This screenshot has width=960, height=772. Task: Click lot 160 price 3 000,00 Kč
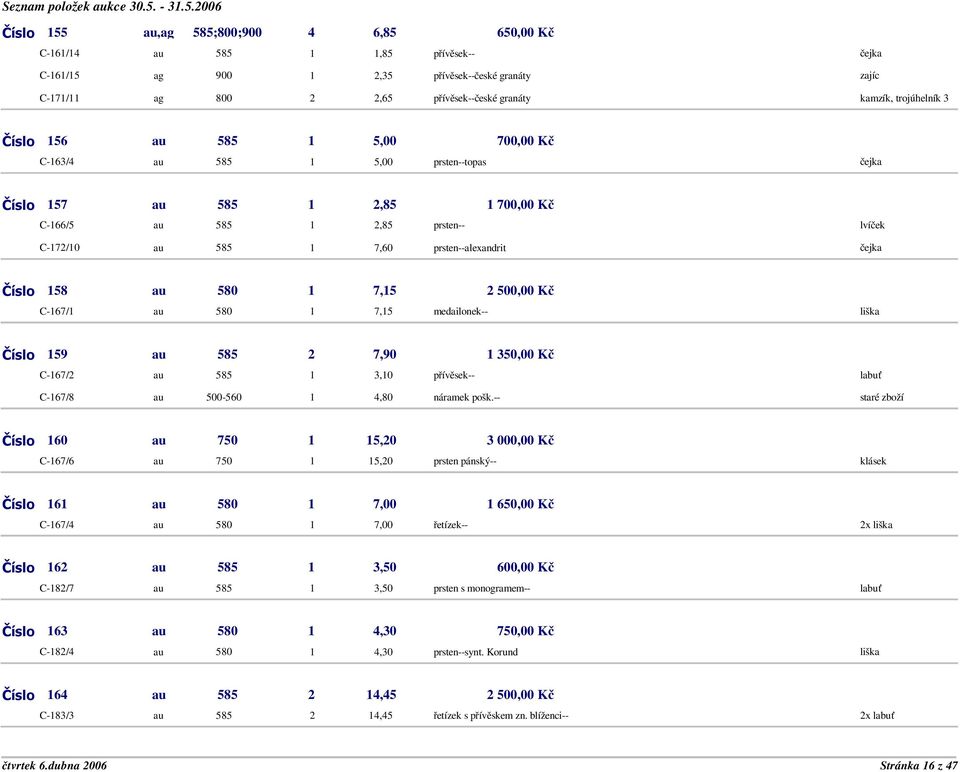(520, 440)
